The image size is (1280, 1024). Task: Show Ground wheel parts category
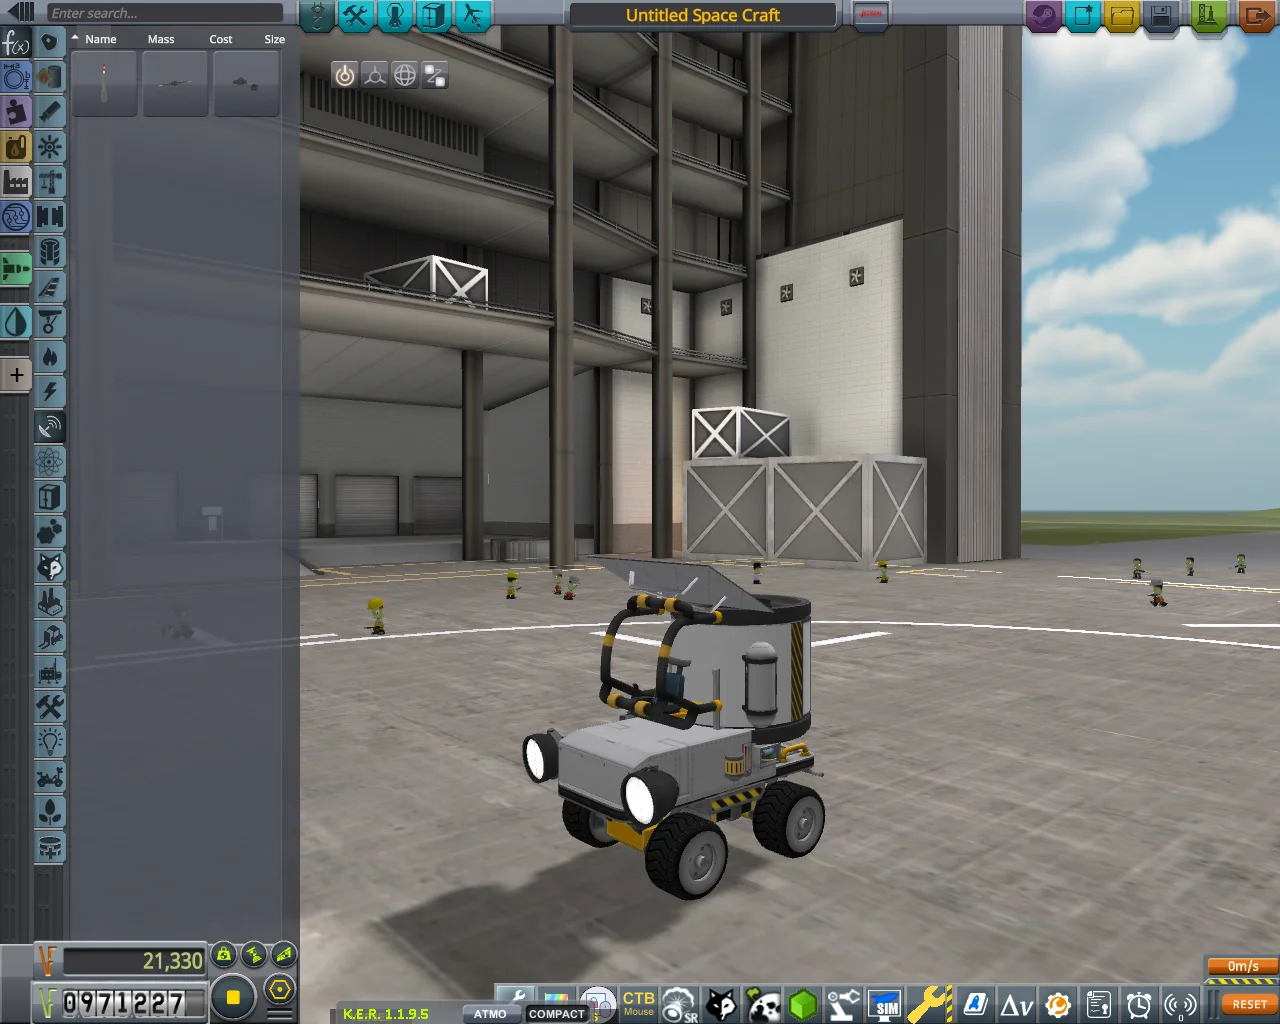pyautogui.click(x=50, y=322)
